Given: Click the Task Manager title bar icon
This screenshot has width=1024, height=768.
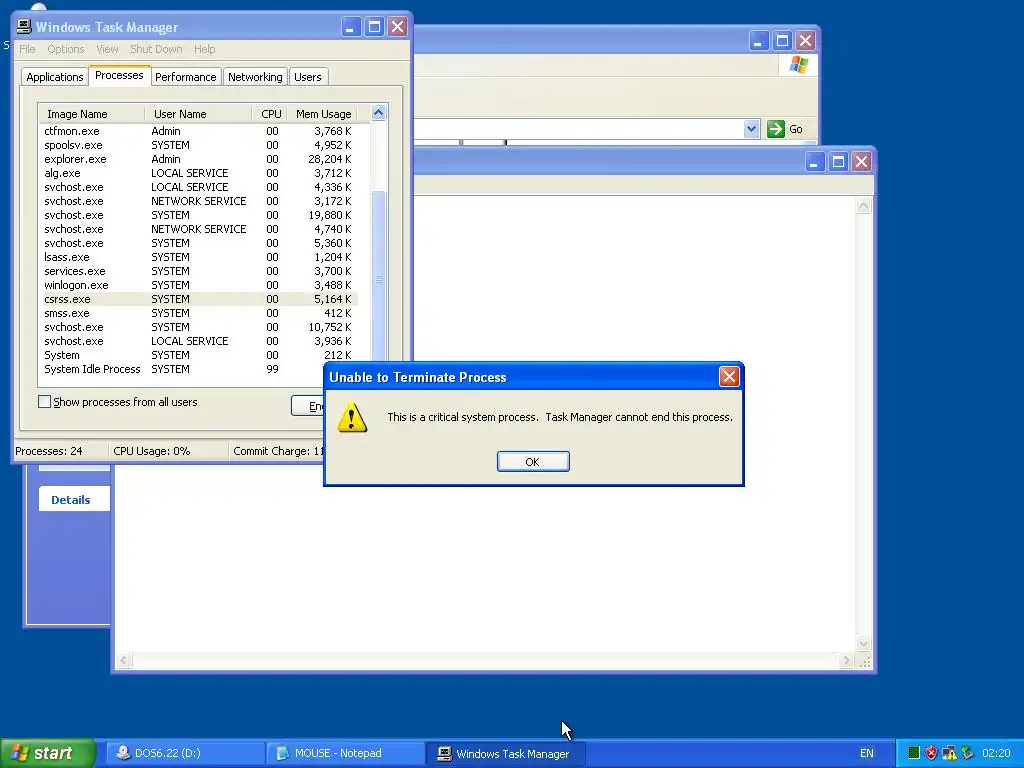Looking at the screenshot, I should coord(24,26).
